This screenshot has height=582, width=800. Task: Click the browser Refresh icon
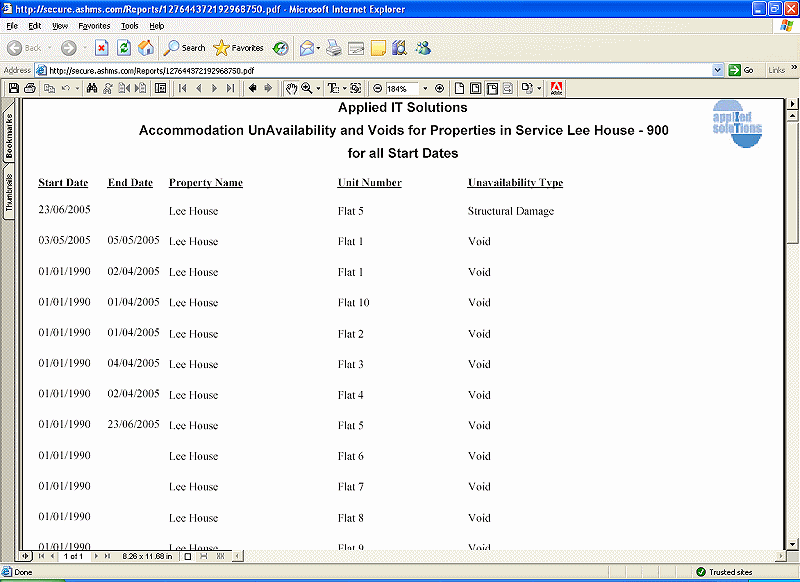[124, 47]
